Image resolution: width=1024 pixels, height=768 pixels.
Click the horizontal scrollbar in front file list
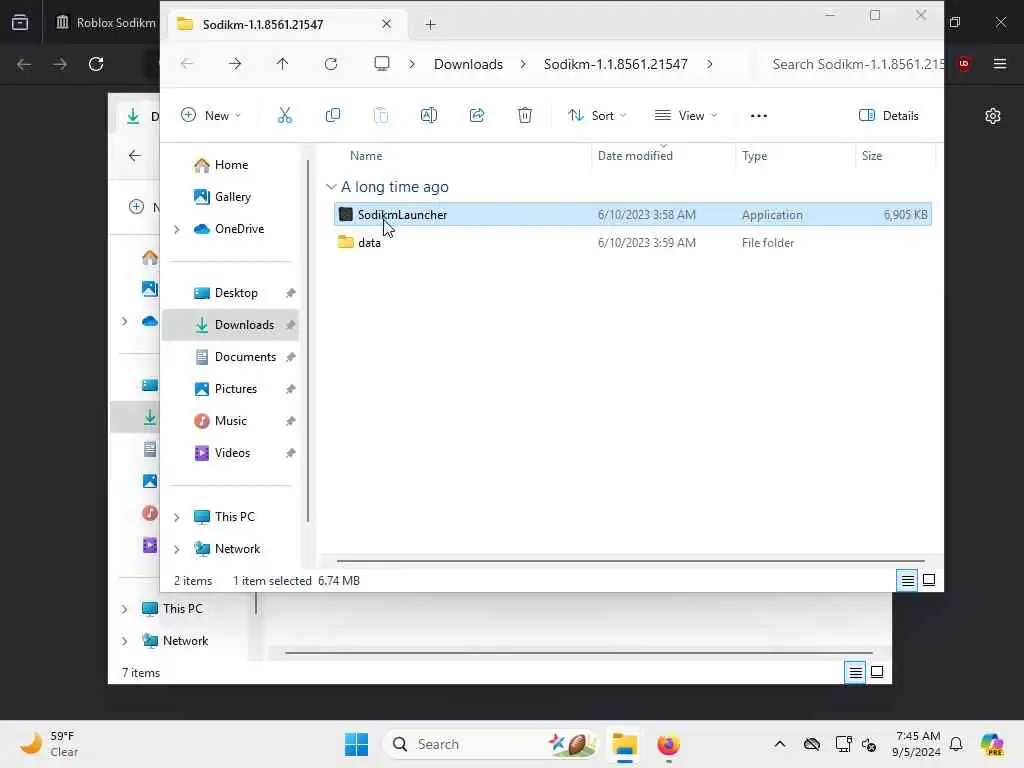click(630, 560)
